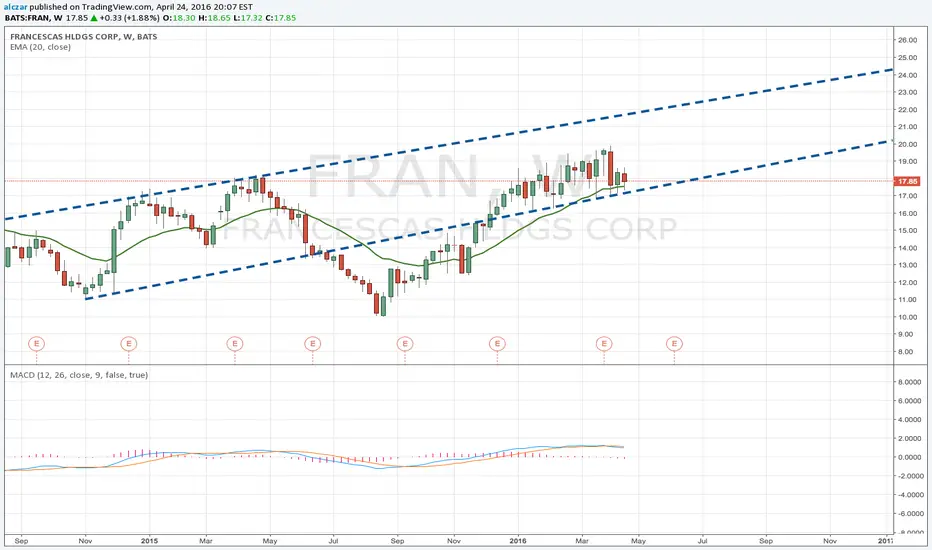Open the earnings marker near March 2016

click(604, 344)
